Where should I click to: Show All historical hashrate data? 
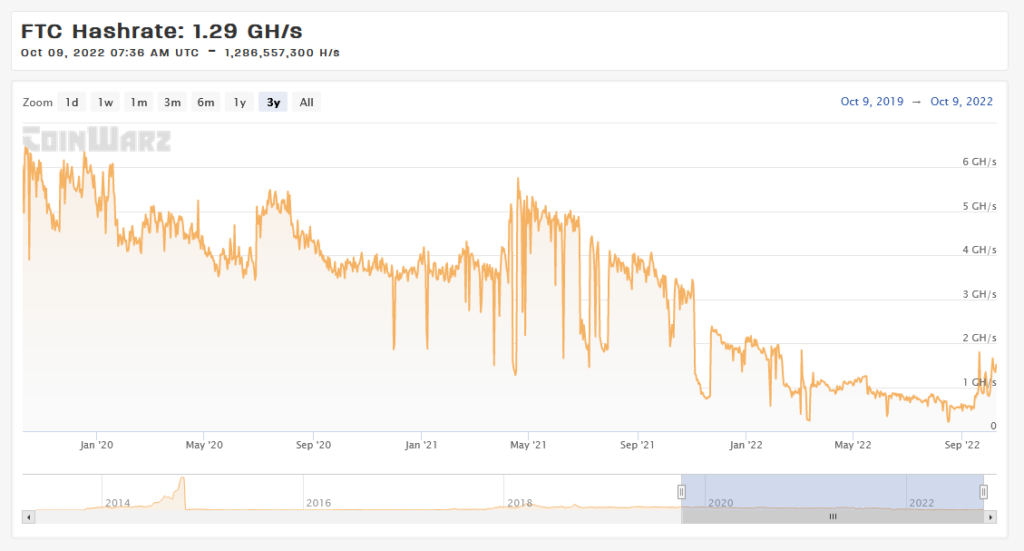pos(306,102)
